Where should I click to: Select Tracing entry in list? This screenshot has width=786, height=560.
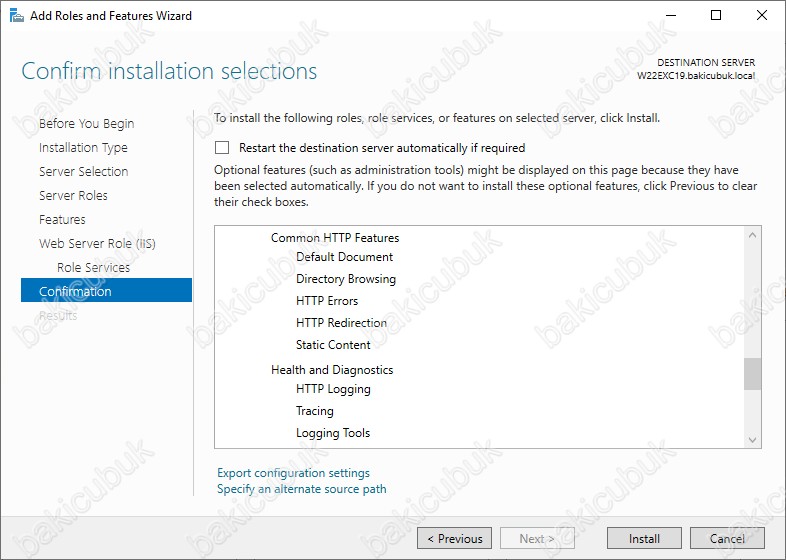314,411
